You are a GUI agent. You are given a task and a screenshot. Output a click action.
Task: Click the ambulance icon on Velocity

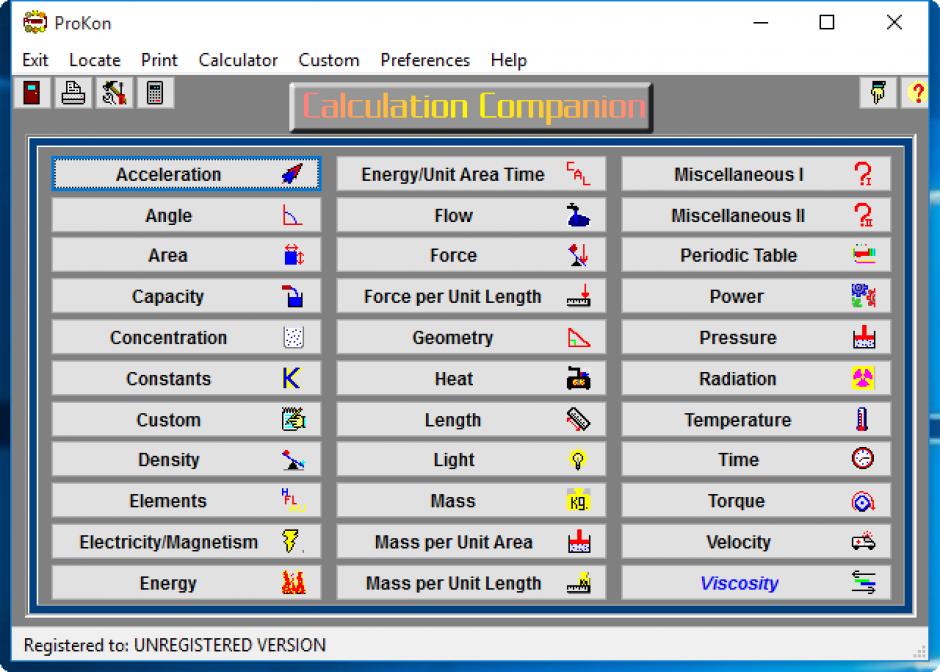tap(863, 541)
